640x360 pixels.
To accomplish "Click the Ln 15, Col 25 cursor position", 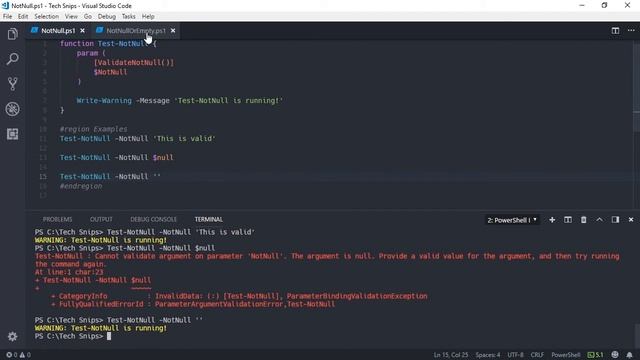I will coord(451,355).
